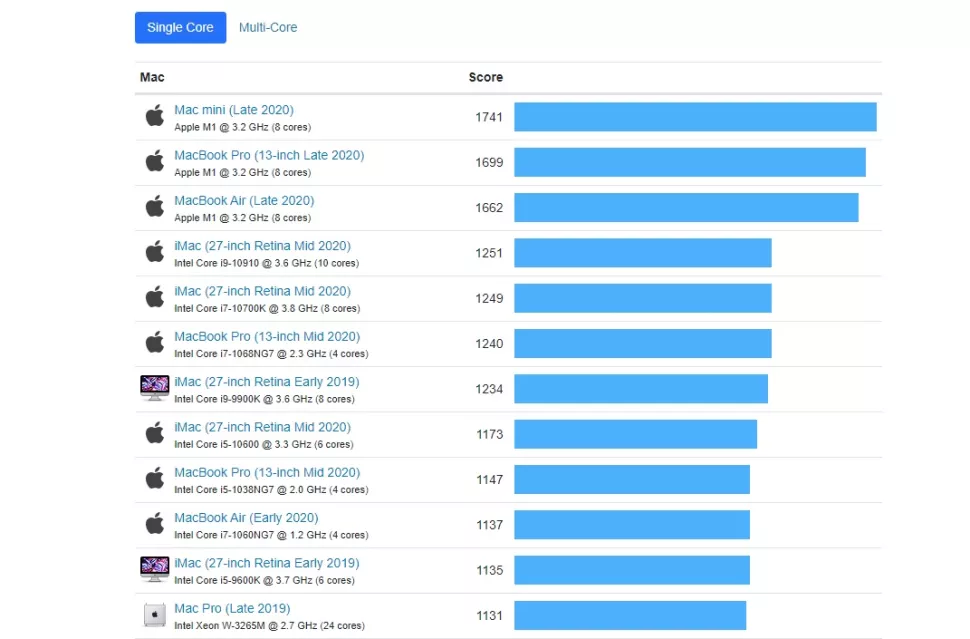Click iMac thumbnail in the i5-9600K row

point(155,569)
